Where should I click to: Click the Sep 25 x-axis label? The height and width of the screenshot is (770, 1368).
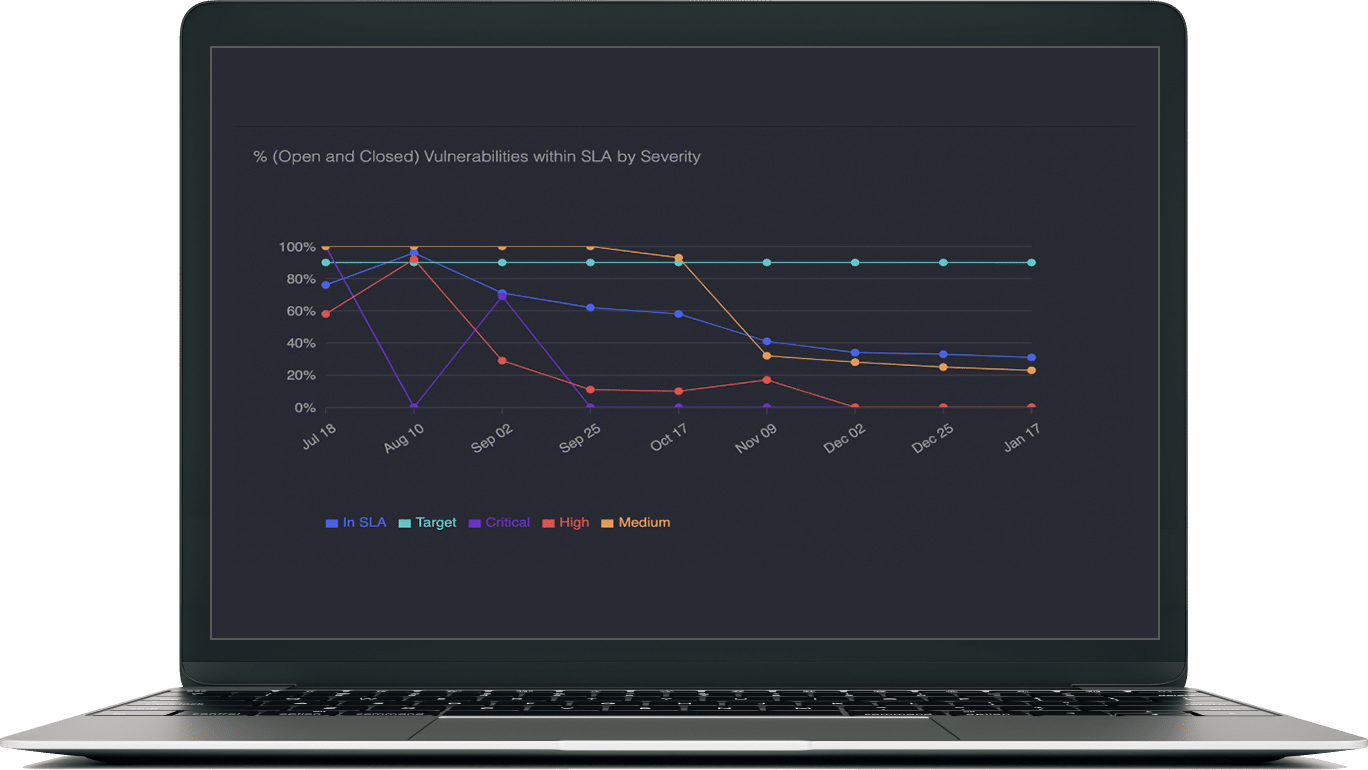[580, 437]
